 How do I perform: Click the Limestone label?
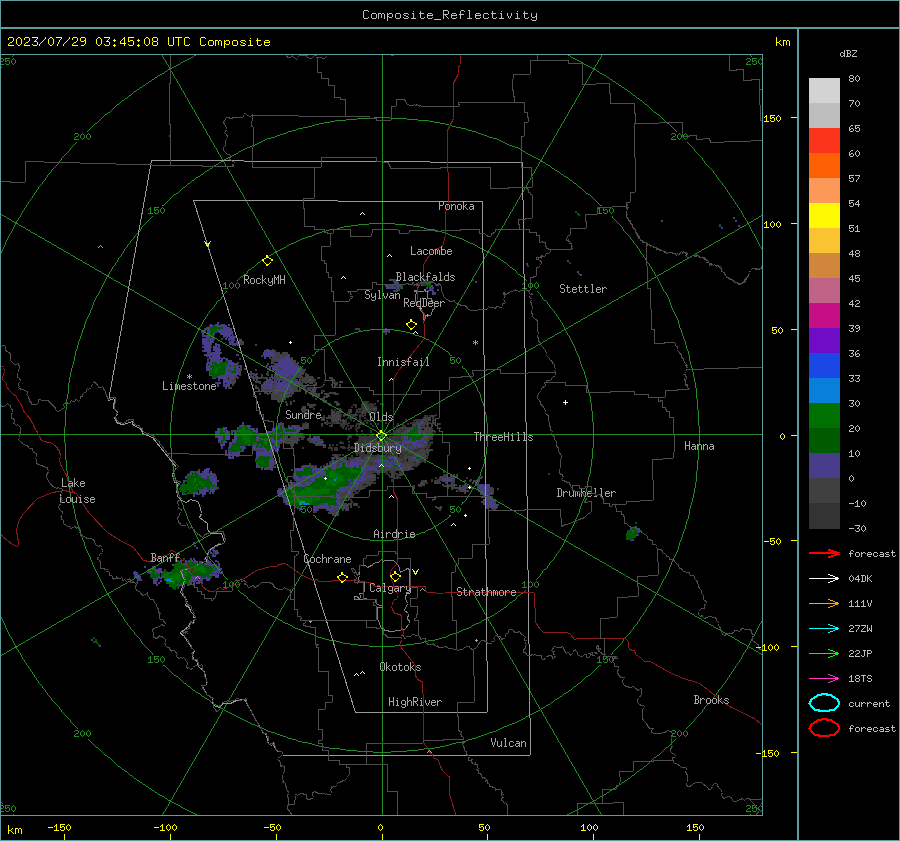(x=189, y=386)
